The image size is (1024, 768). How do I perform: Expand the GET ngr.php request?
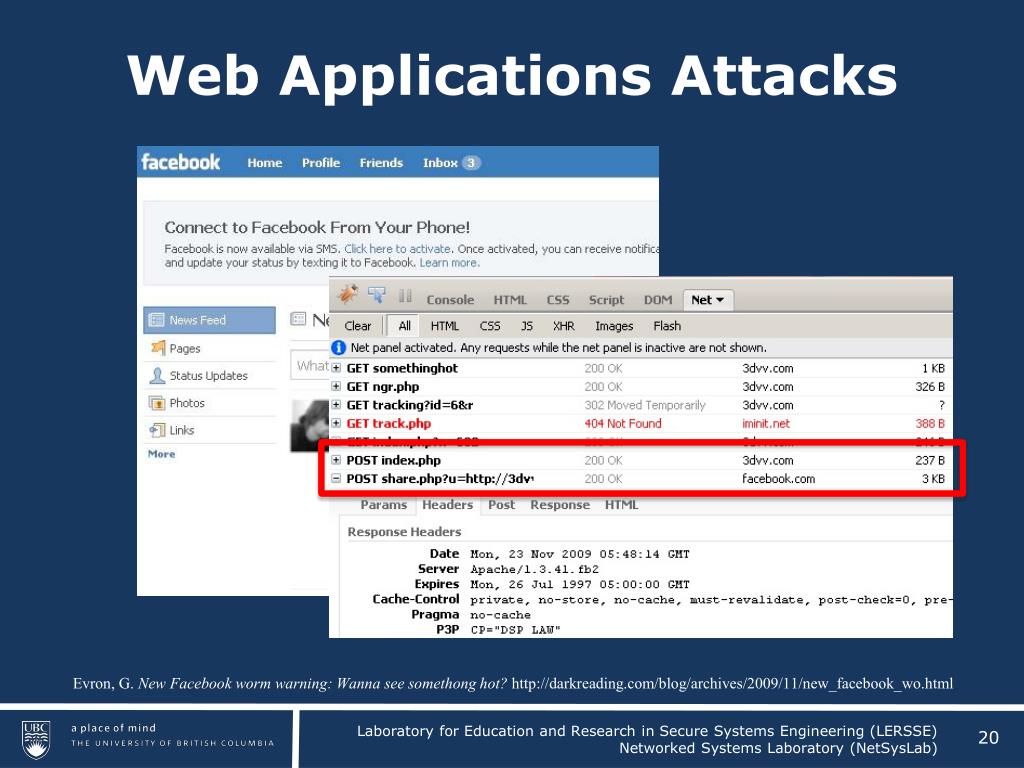[336, 386]
